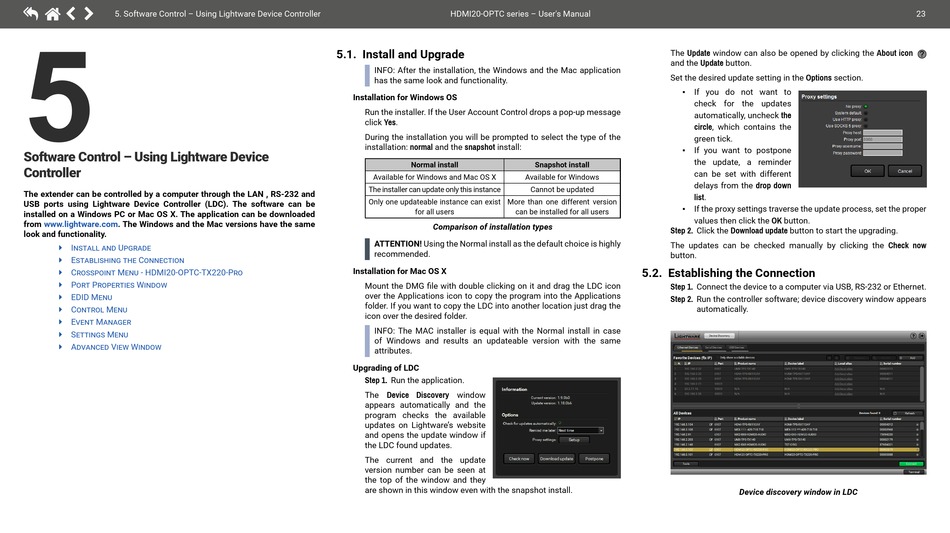Open the Port Properties Window link
Viewport: 950px width, 533px height.
pyautogui.click(x=119, y=285)
